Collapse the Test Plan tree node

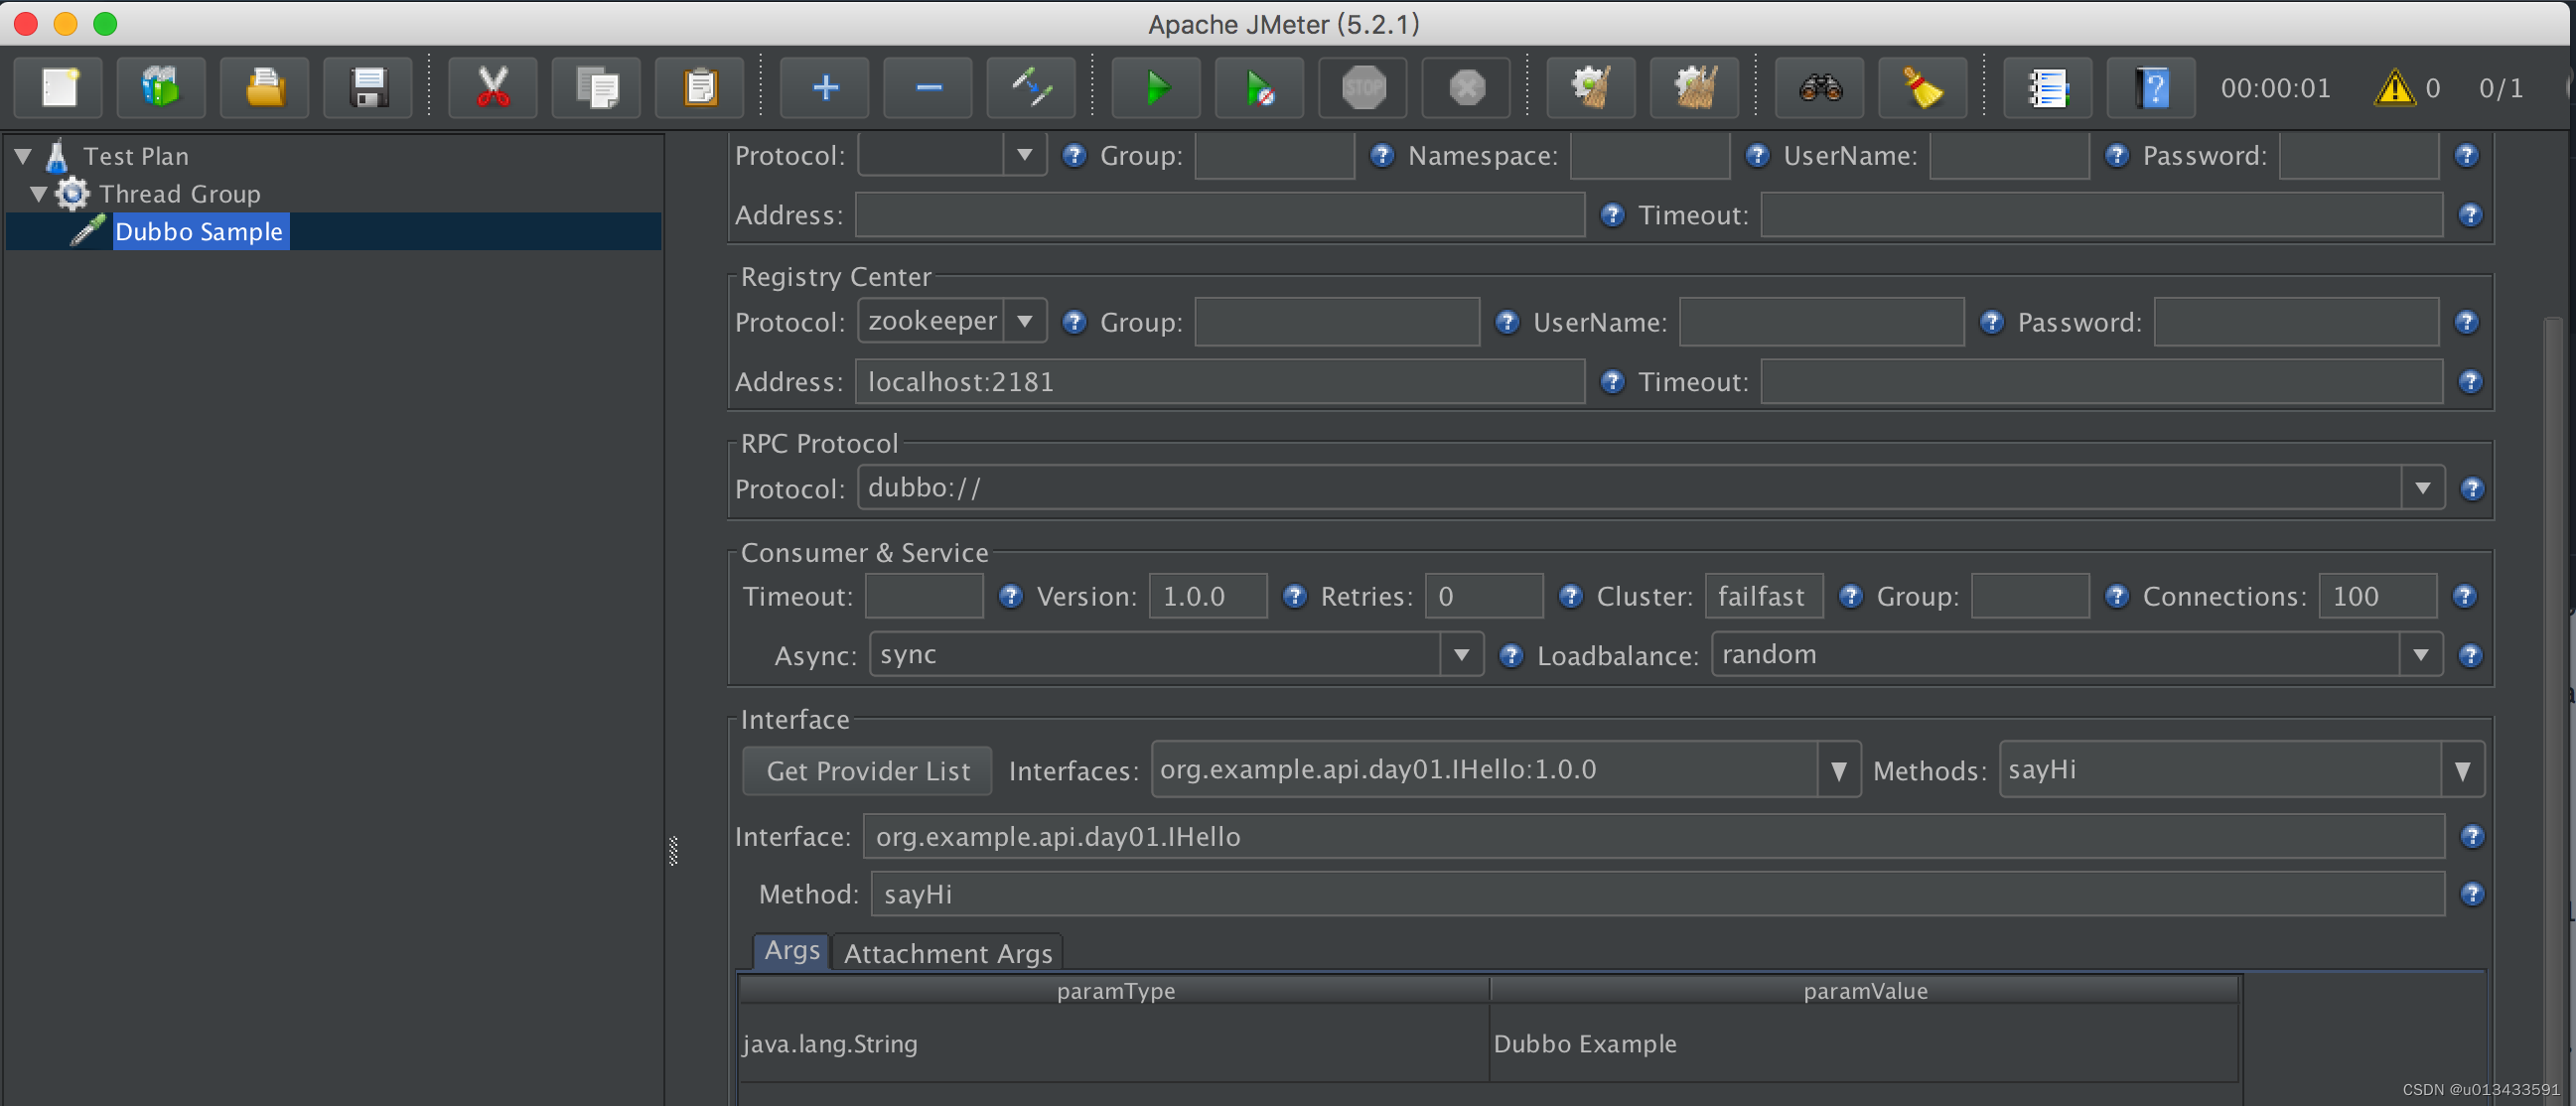tap(23, 157)
